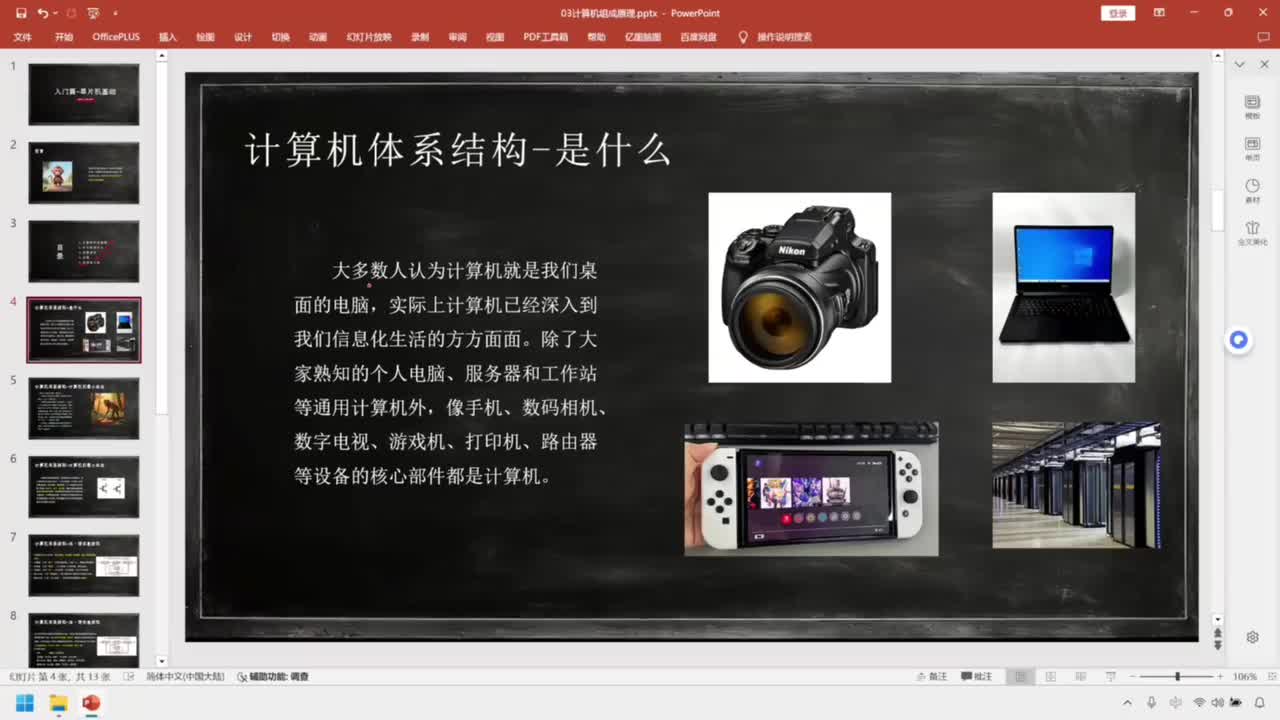
Task: Select the Nikon camera picture on slide
Action: 800,288
